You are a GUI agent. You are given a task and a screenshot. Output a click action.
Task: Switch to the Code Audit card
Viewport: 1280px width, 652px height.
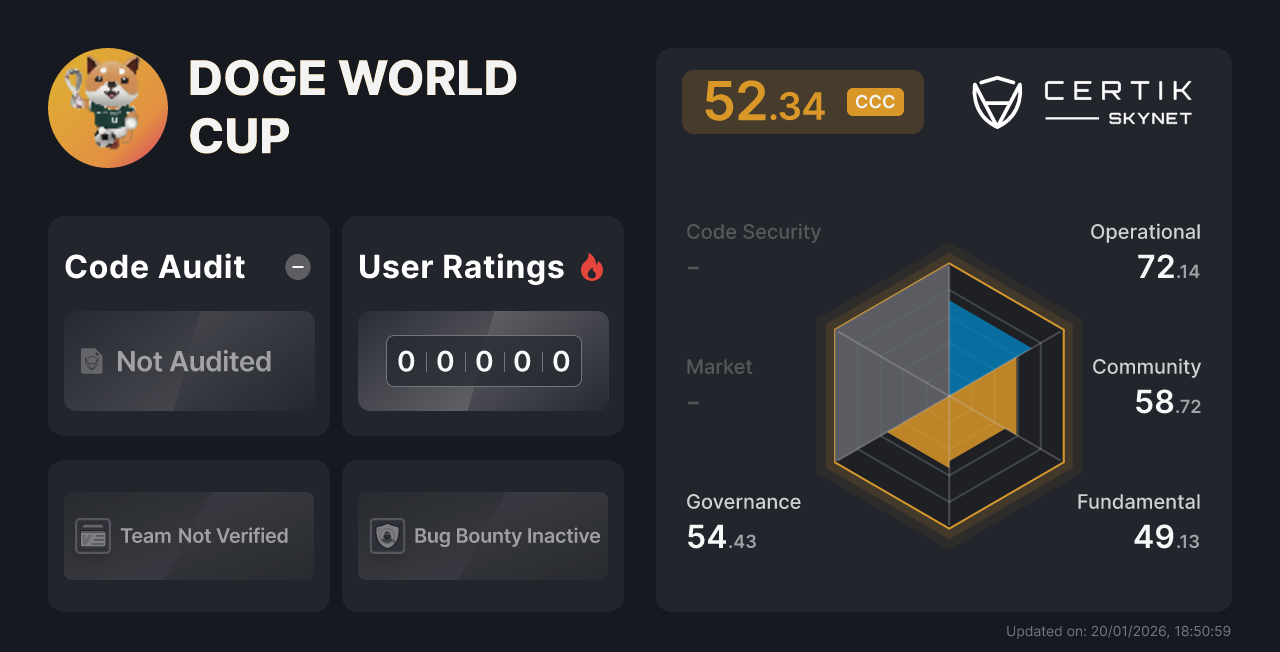point(188,326)
